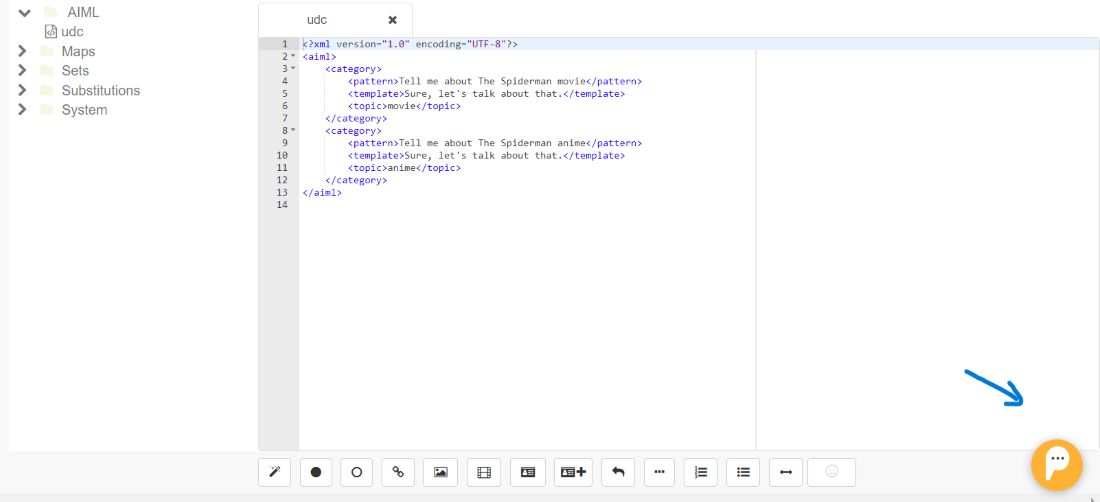Click the card icon button
Screen dimensions: 1100x502
point(528,473)
